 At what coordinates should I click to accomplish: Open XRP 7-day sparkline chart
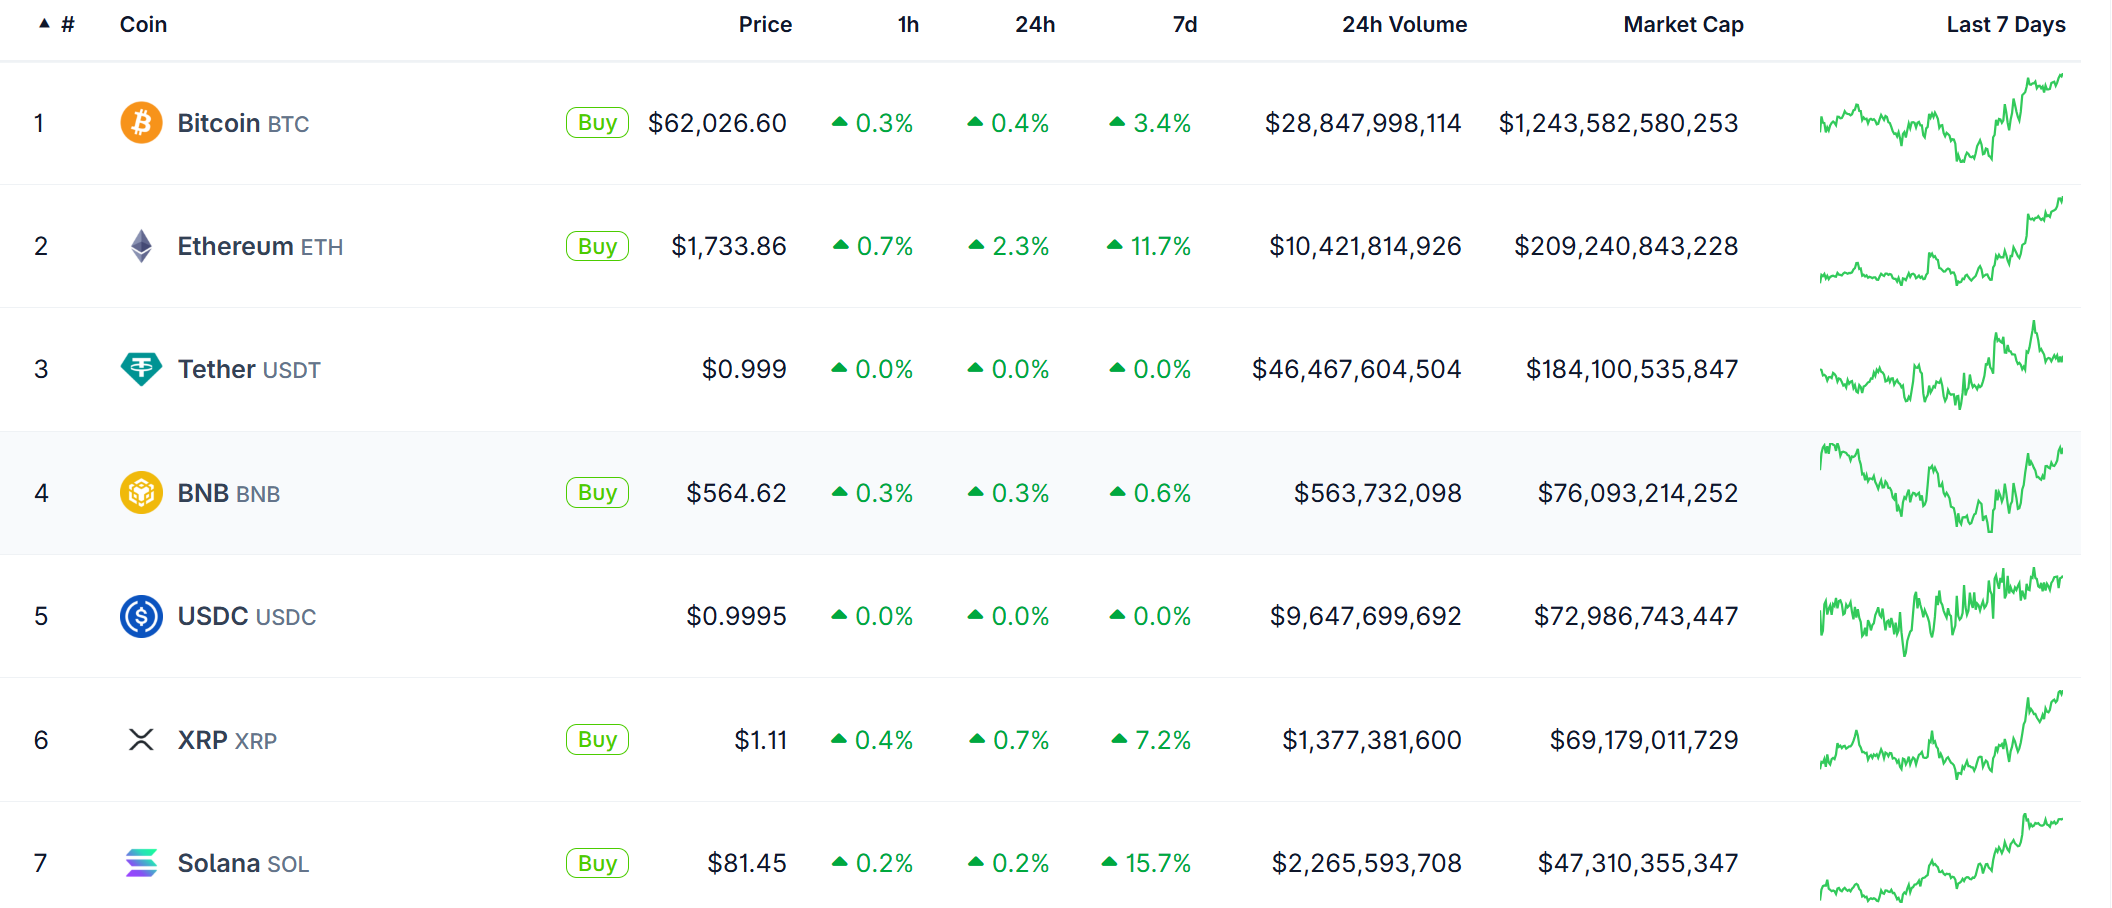click(1941, 735)
